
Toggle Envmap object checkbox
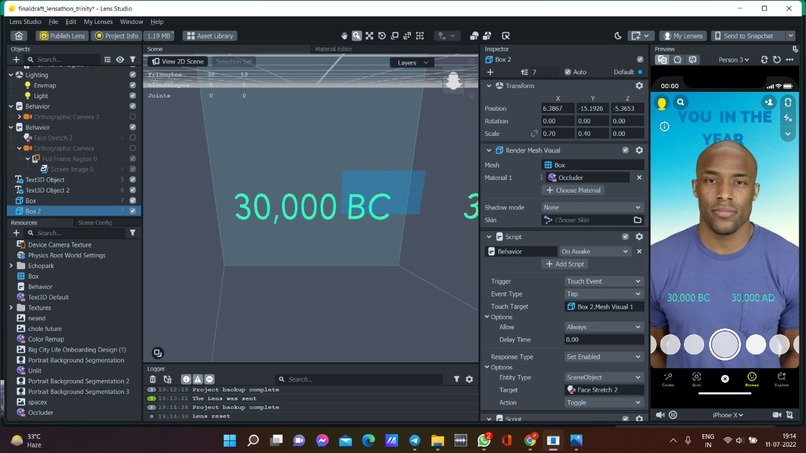point(133,85)
